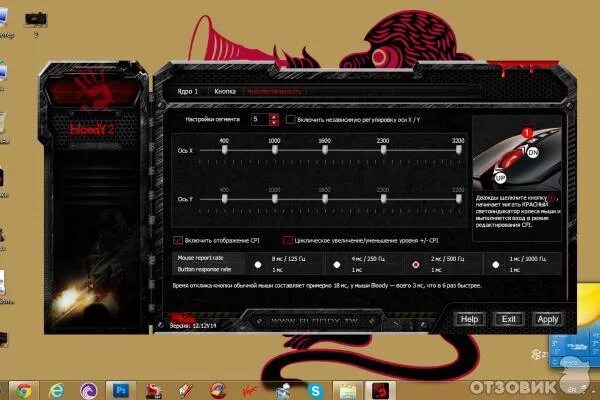Enable cyclic +/- CPI level change checkbox
The width and height of the screenshot is (600, 400).
point(287,240)
